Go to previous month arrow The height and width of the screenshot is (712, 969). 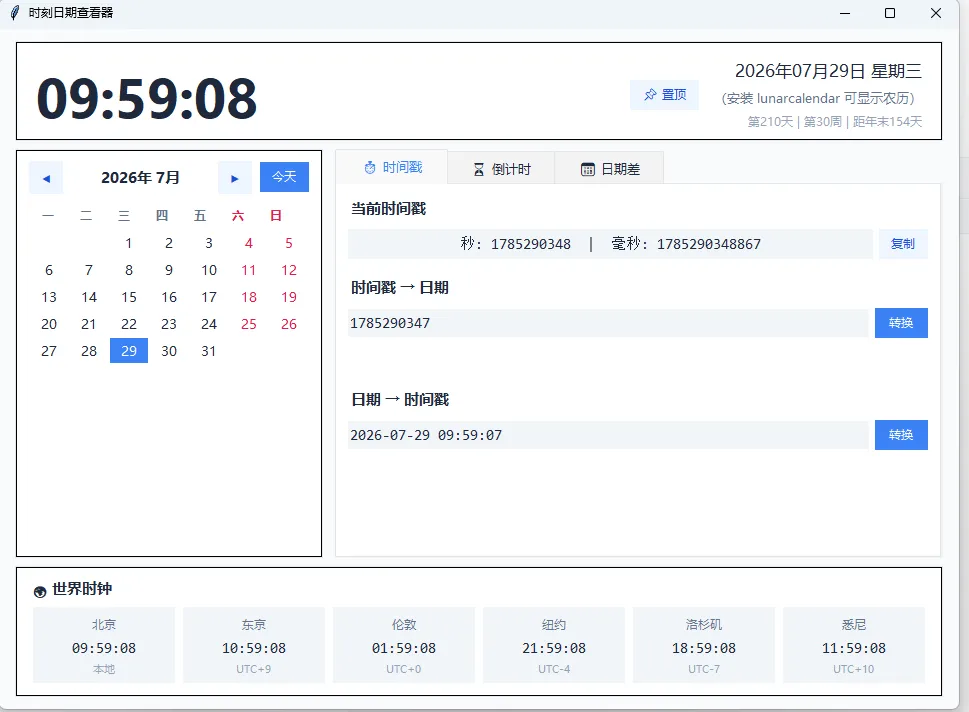pyautogui.click(x=46, y=178)
